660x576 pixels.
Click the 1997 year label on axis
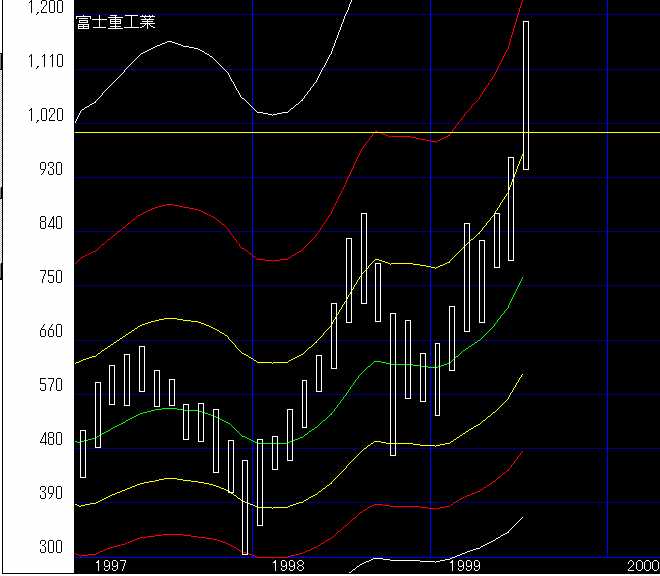pyautogui.click(x=109, y=565)
